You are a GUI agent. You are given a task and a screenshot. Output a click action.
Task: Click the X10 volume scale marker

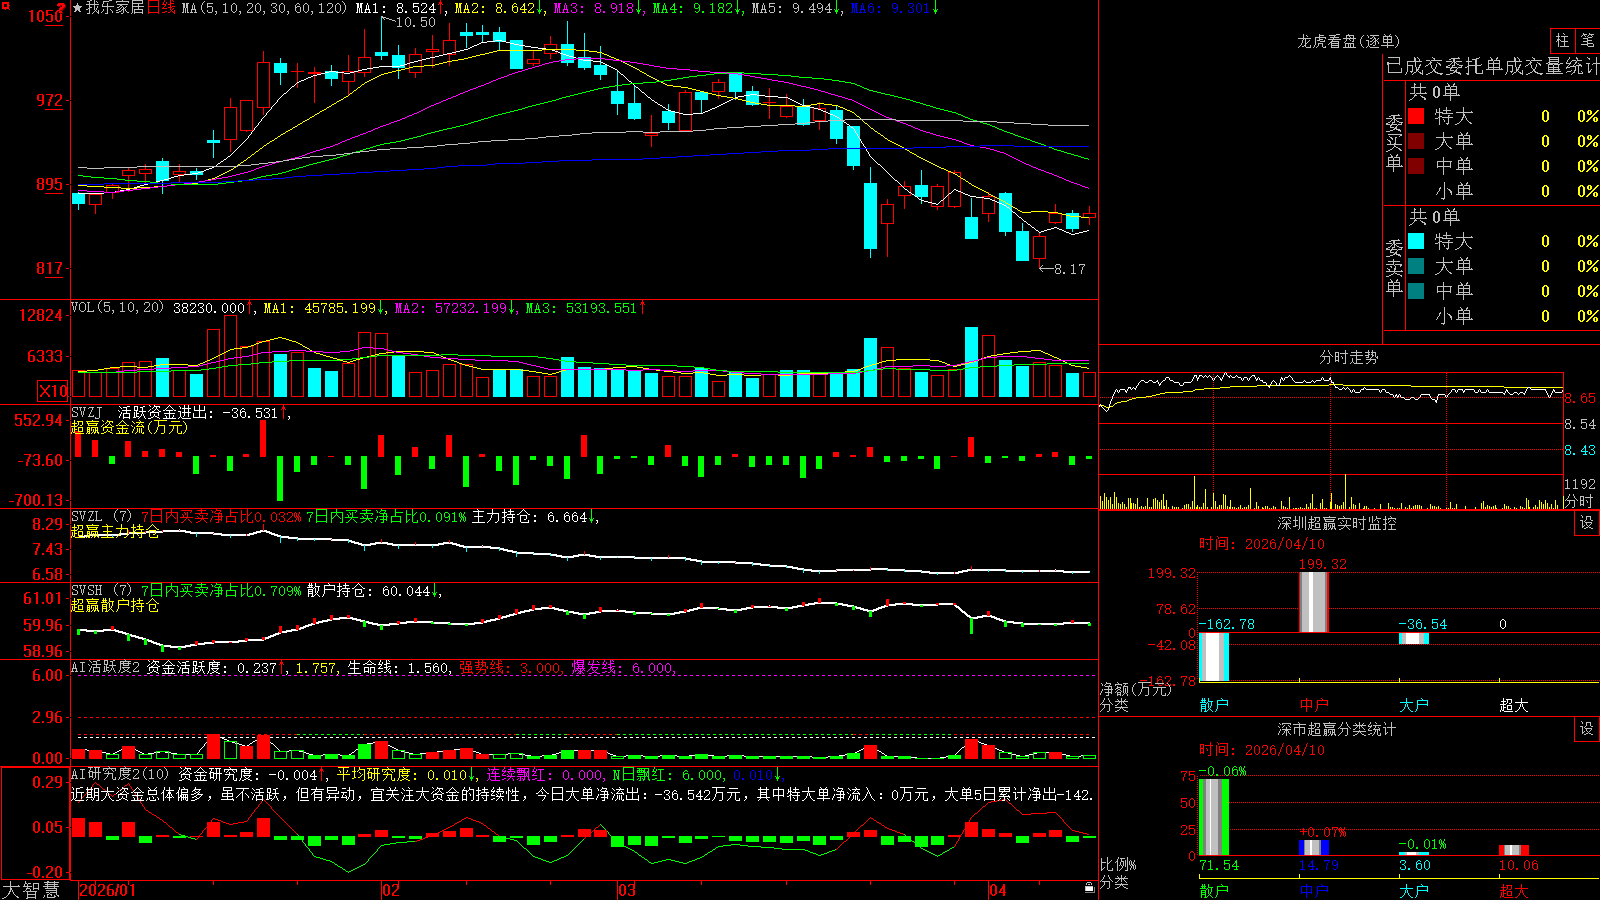click(x=53, y=391)
